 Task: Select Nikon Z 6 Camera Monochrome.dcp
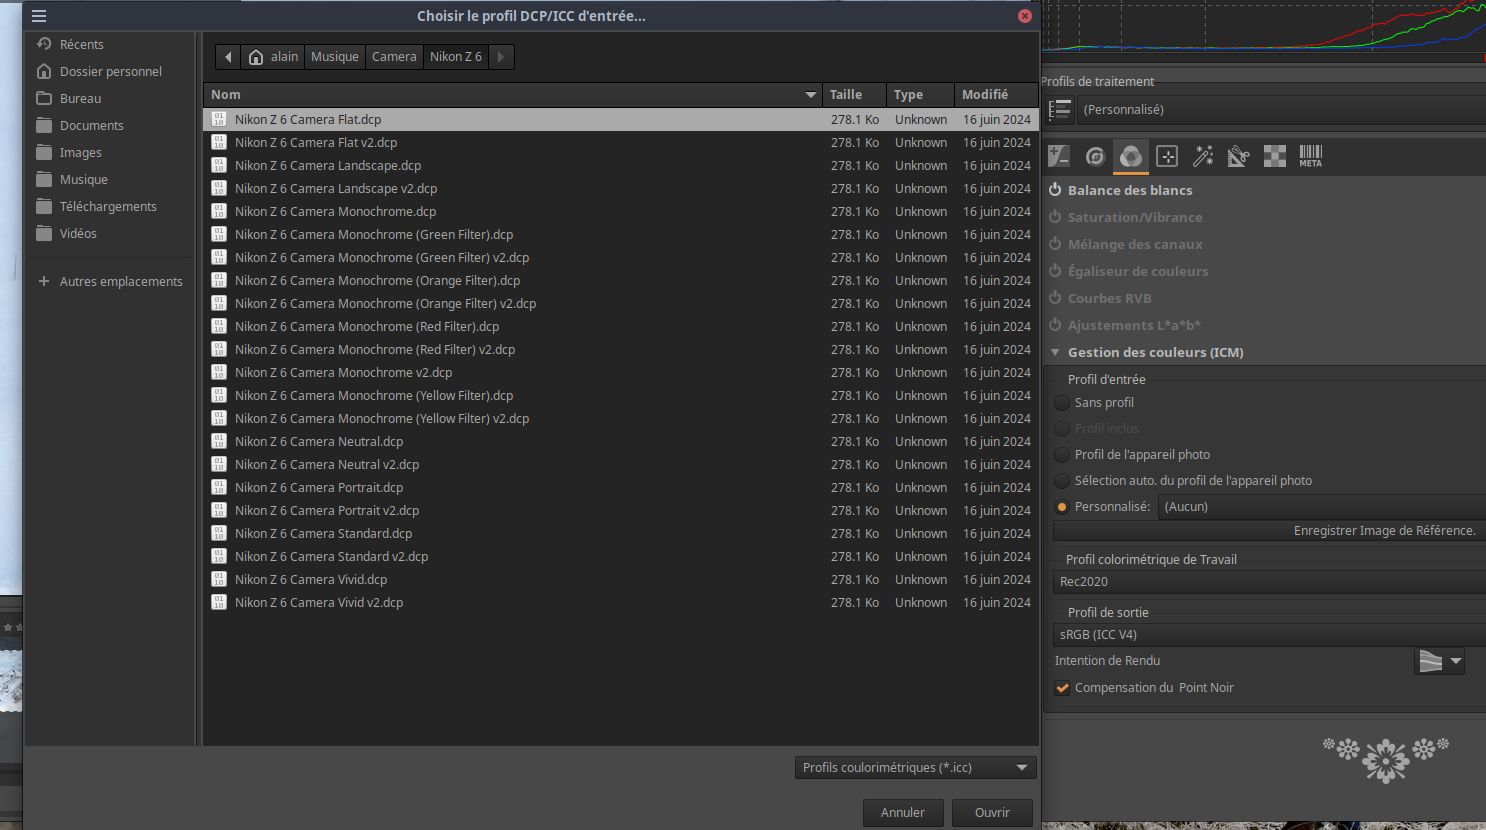pyautogui.click(x=620, y=211)
